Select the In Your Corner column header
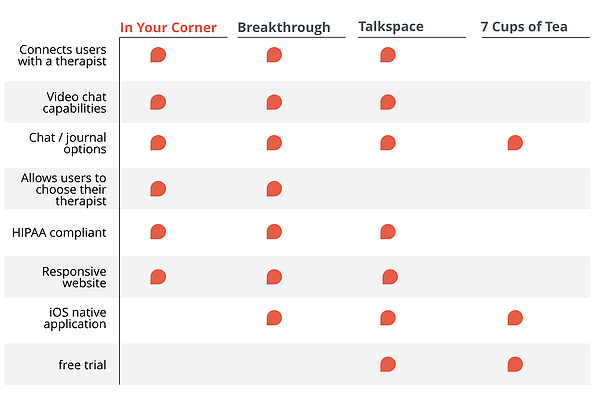600x399 pixels. click(x=168, y=28)
